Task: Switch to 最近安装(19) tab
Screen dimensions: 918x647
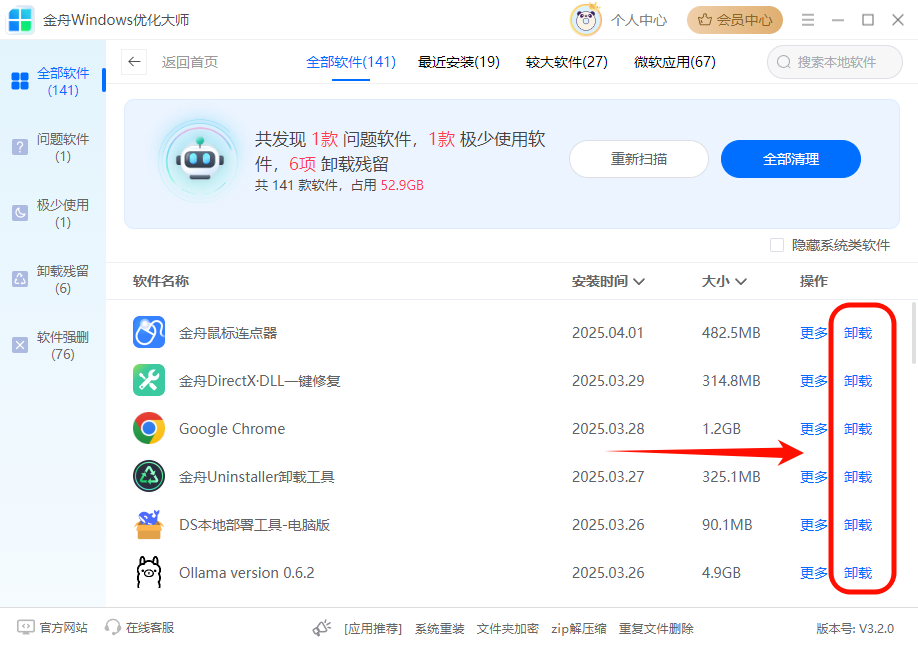Action: point(458,62)
